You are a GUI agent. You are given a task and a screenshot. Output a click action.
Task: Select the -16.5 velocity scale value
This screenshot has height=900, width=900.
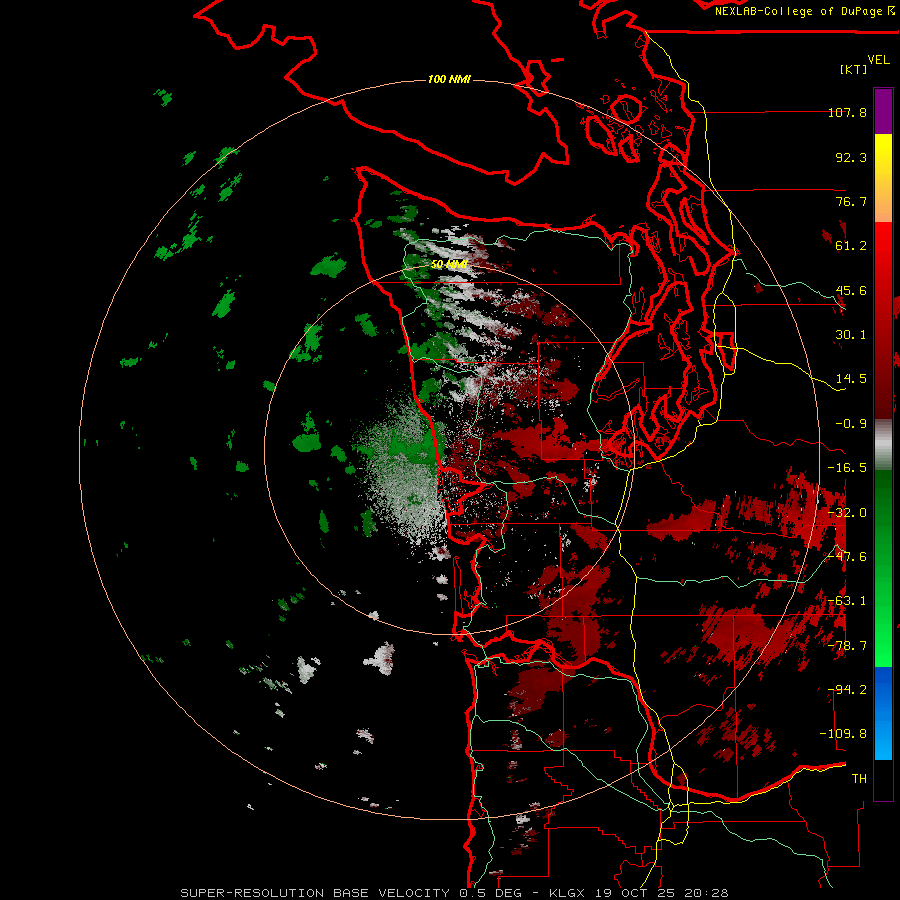pyautogui.click(x=847, y=468)
